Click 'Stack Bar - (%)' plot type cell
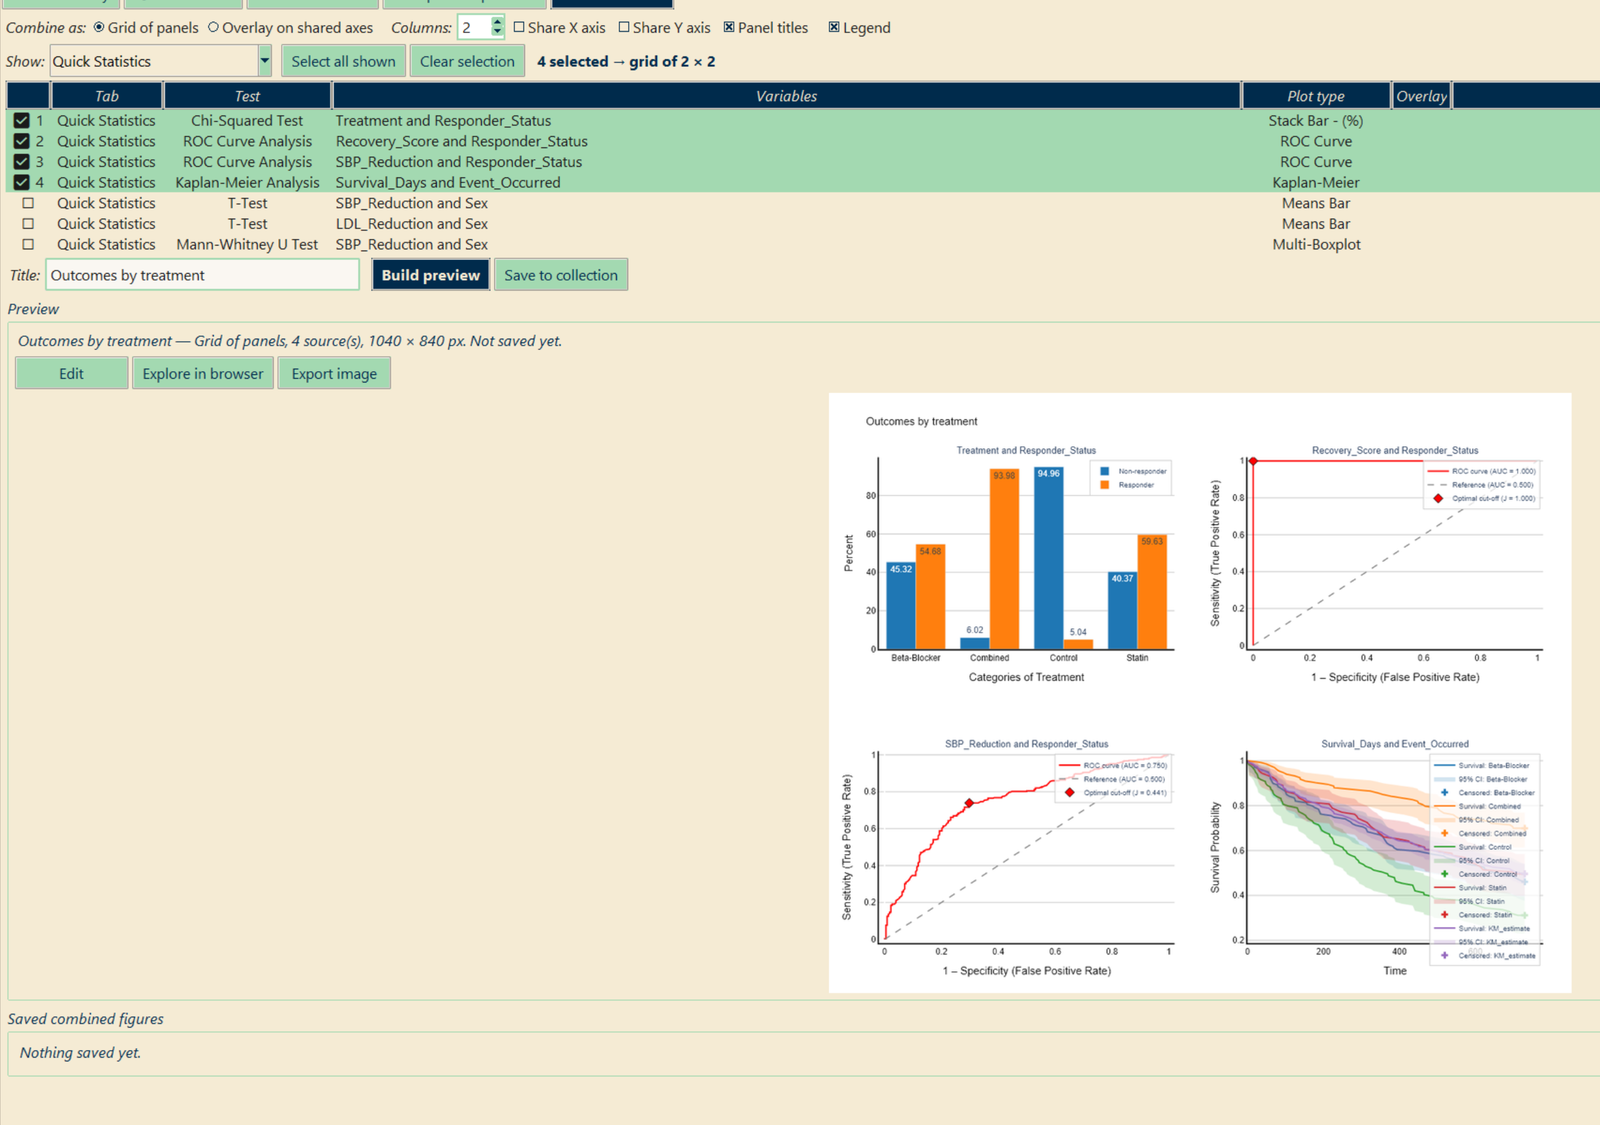Image resolution: width=1600 pixels, height=1125 pixels. (1316, 120)
